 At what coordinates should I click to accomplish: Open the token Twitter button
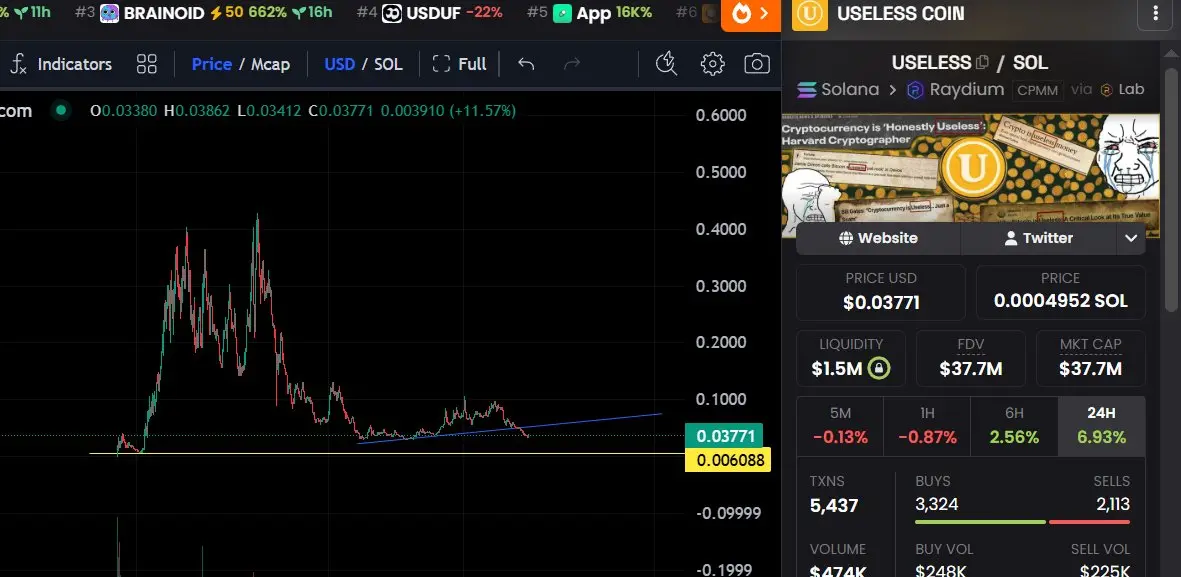pyautogui.click(x=1039, y=238)
